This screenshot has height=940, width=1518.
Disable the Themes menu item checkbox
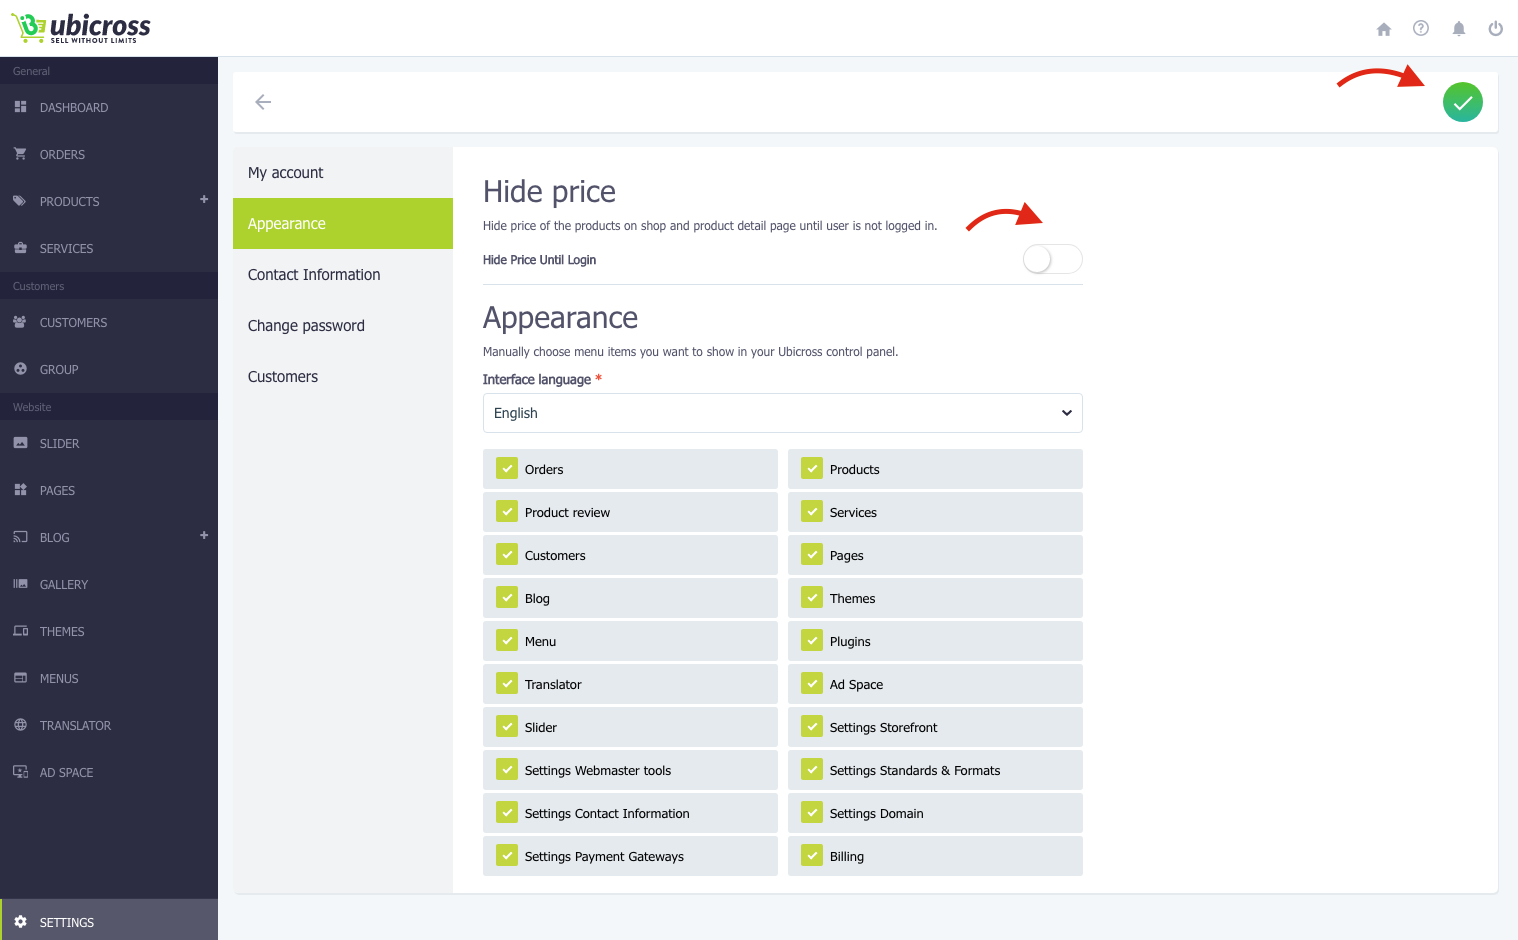coord(812,598)
